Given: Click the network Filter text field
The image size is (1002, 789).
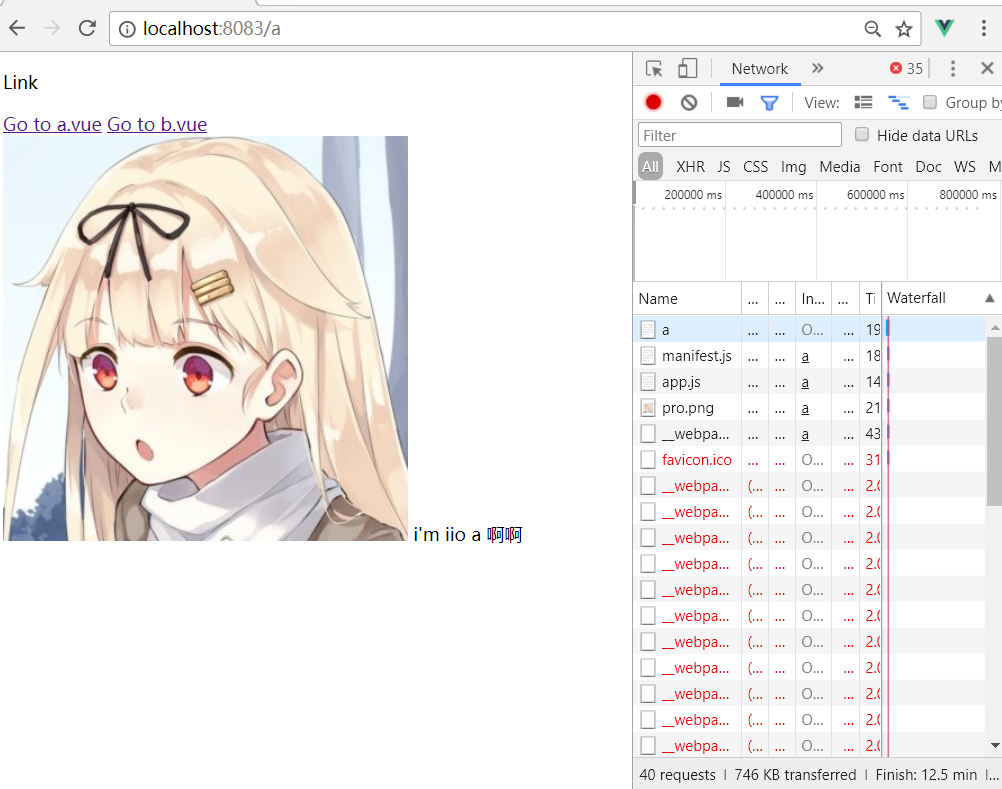Looking at the screenshot, I should click(740, 135).
